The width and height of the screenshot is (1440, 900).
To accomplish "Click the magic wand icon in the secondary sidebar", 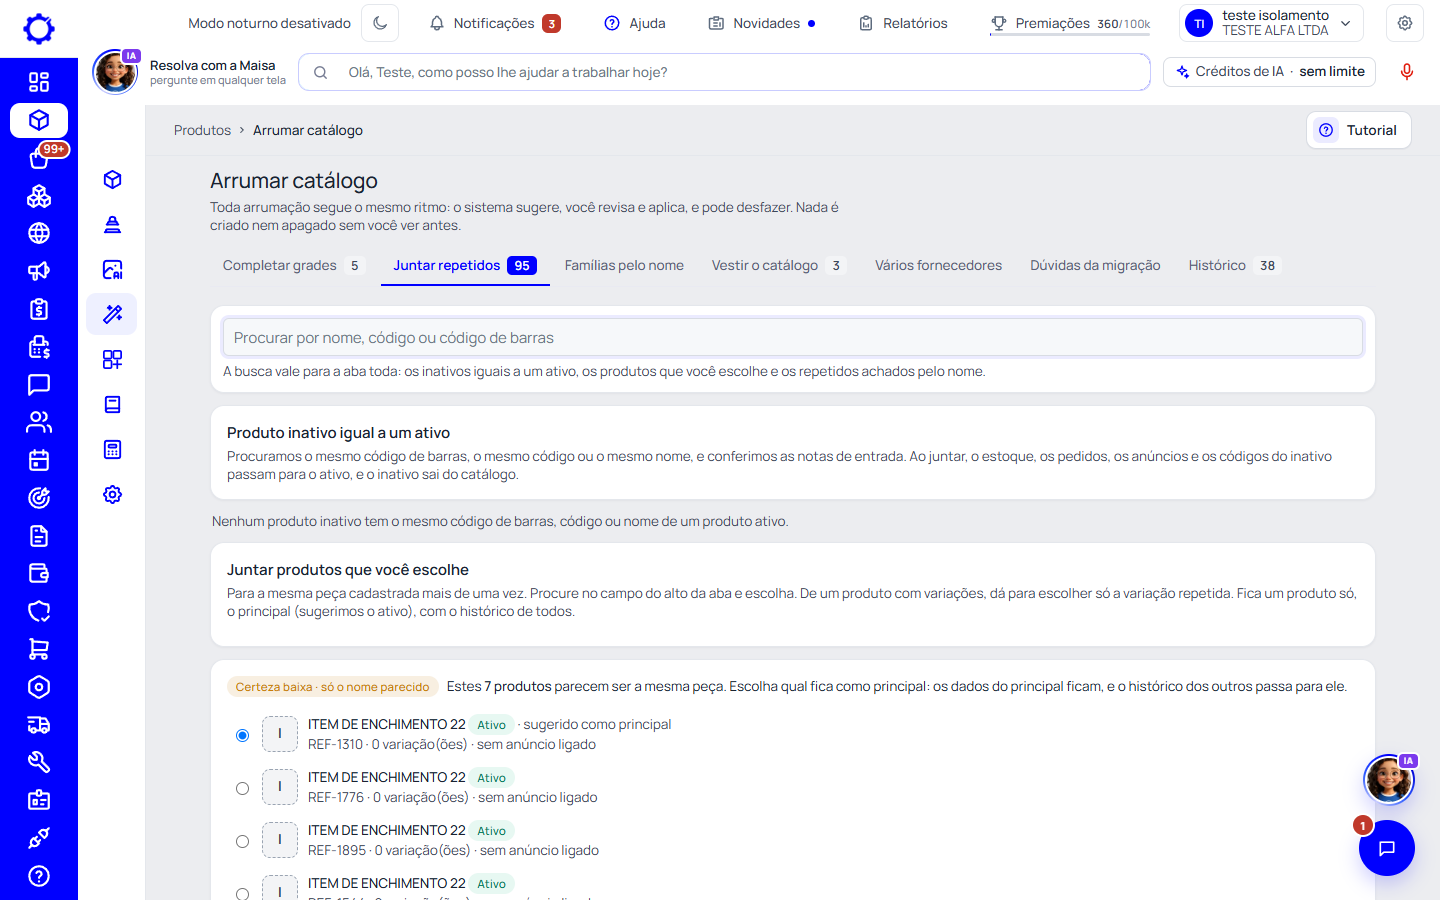I will pos(112,314).
